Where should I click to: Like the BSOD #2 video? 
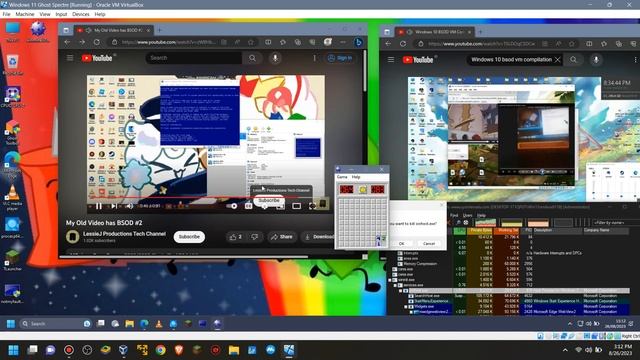pos(236,237)
